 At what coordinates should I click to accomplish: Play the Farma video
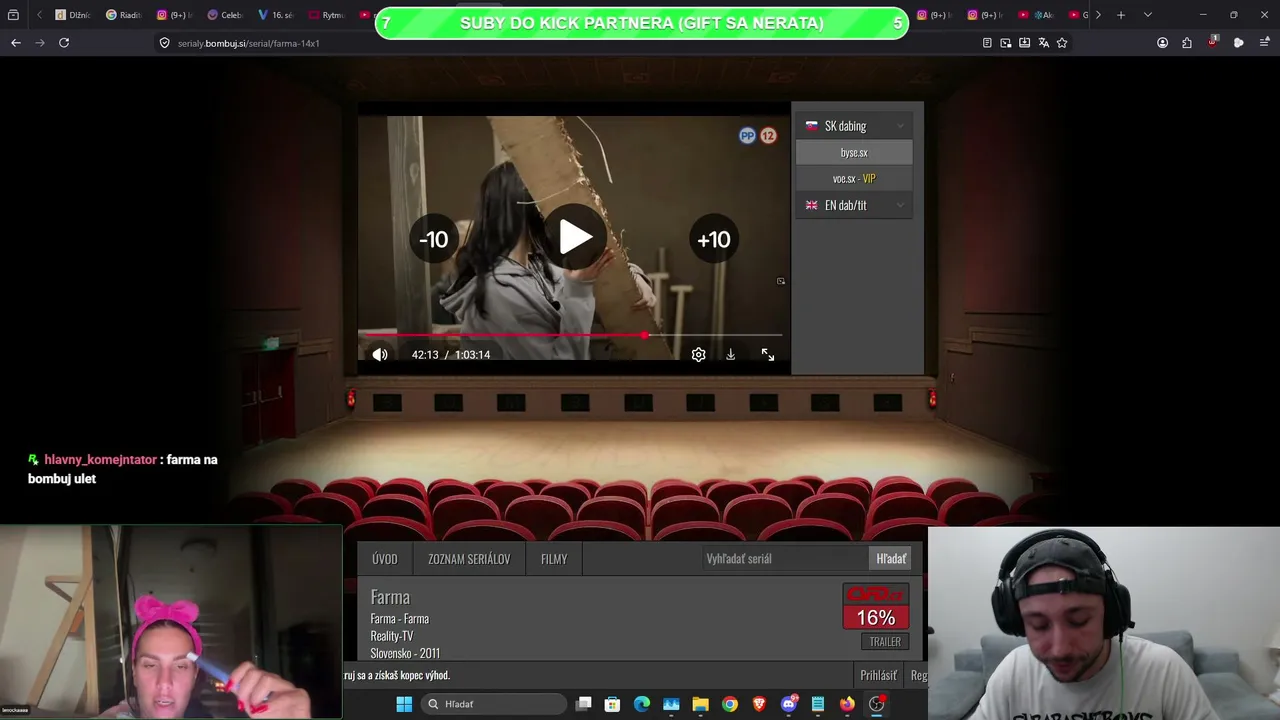[x=575, y=238]
